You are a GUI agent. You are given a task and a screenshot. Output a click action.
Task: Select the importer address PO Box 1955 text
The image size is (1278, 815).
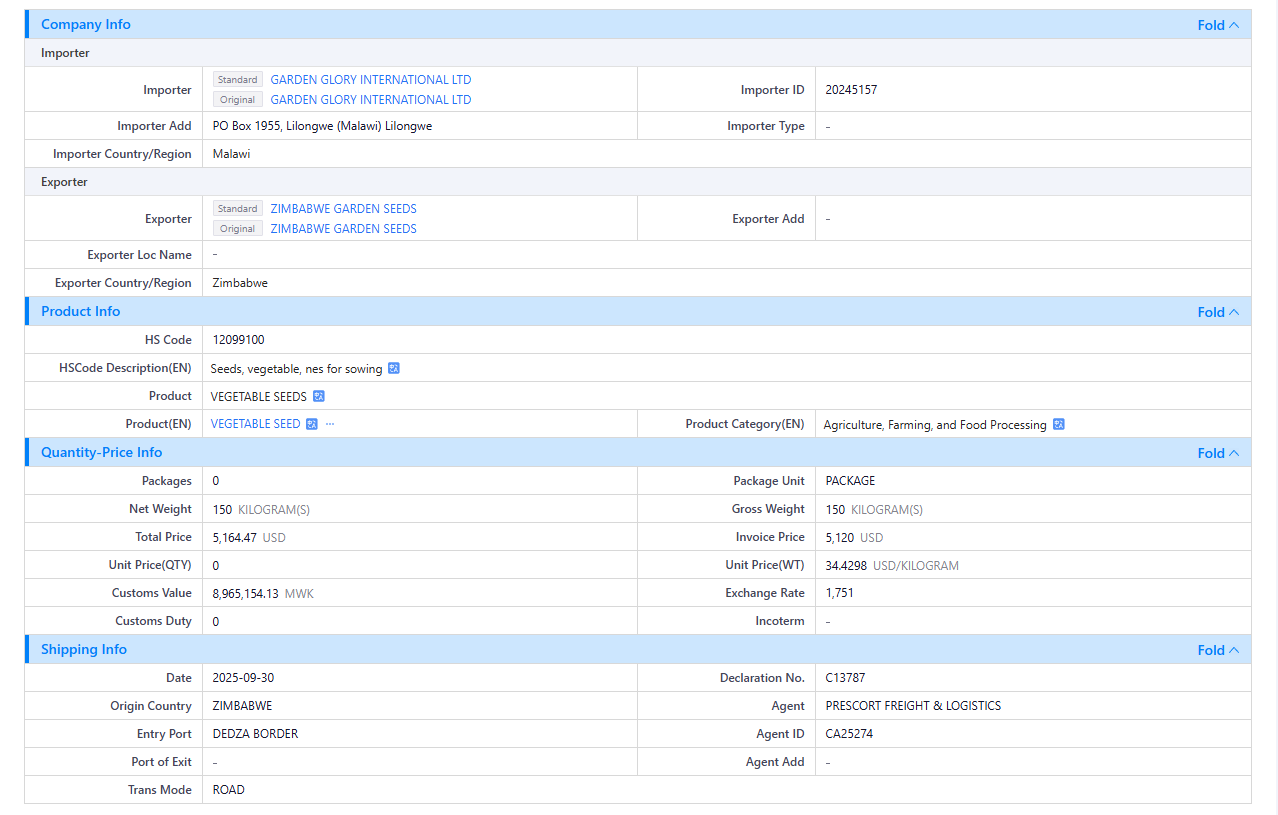[x=323, y=126]
